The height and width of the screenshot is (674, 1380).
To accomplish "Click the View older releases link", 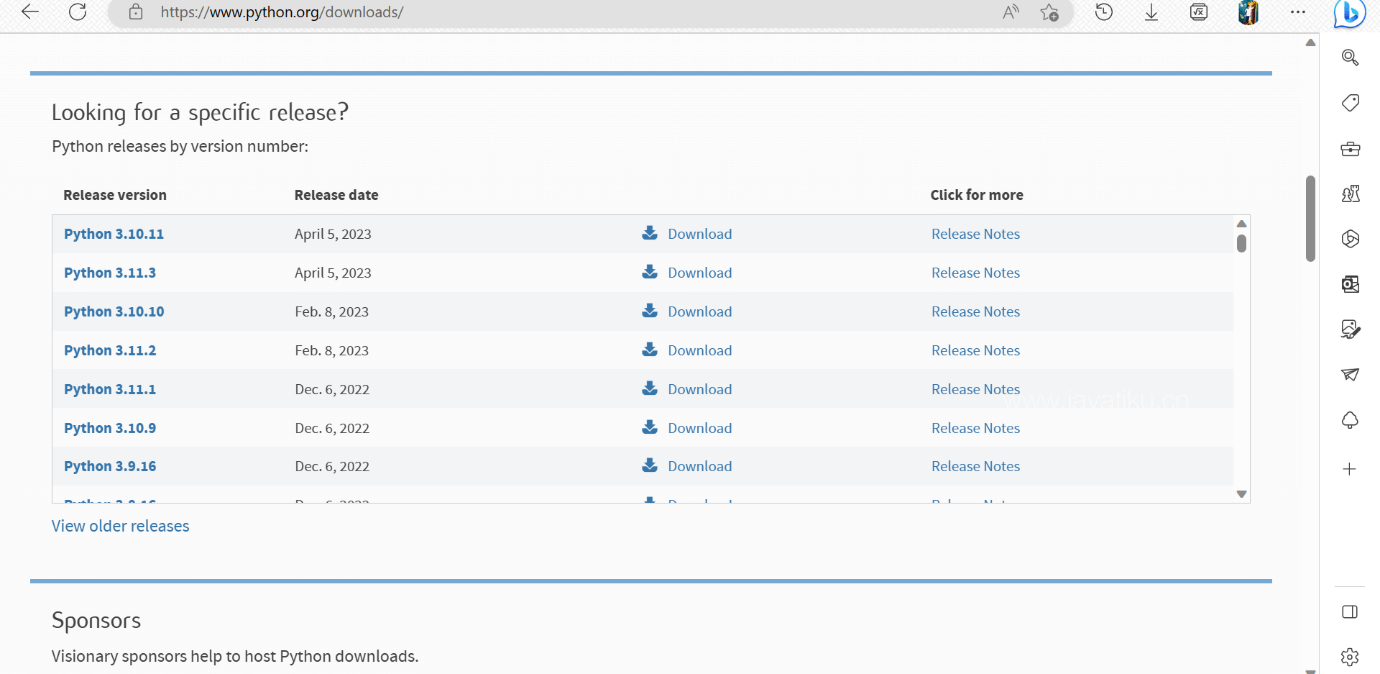I will [120, 526].
